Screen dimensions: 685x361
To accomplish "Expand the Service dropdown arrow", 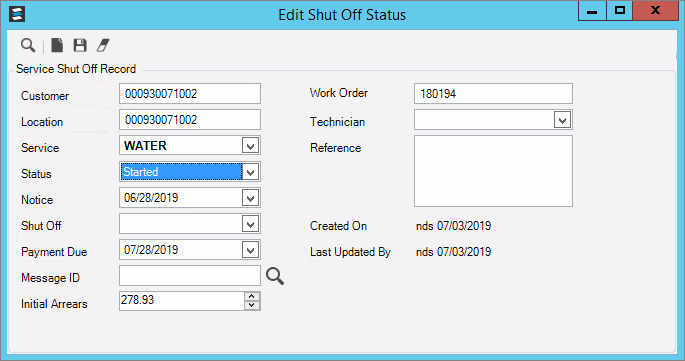I will click(250, 146).
